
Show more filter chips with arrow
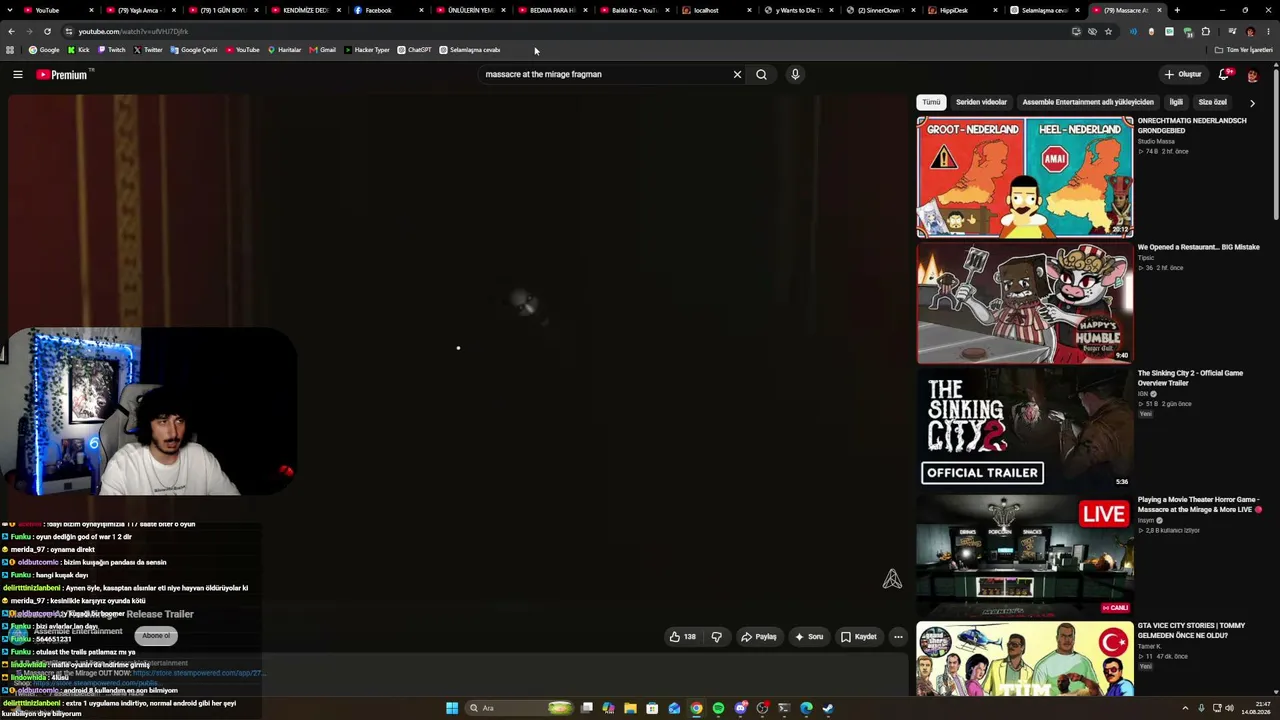[1252, 102]
